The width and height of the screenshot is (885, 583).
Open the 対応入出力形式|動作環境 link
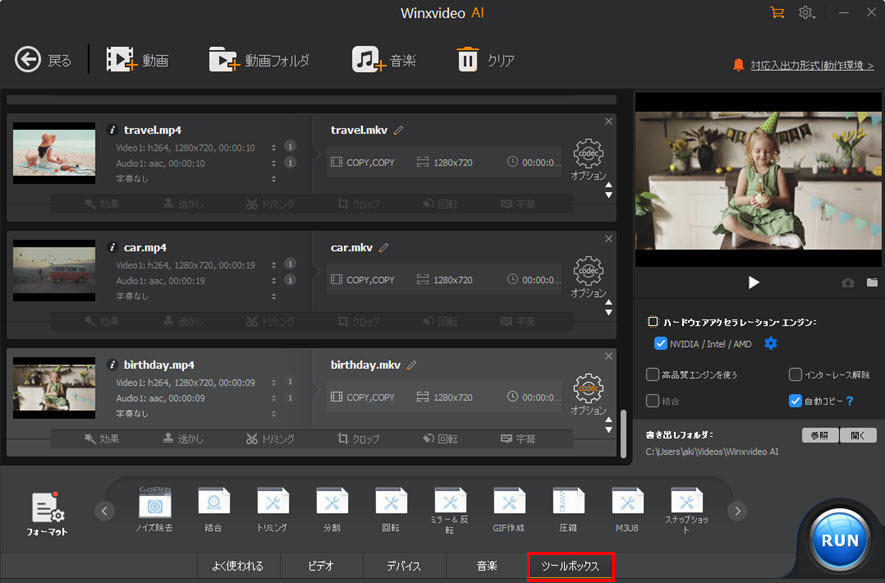(812, 65)
